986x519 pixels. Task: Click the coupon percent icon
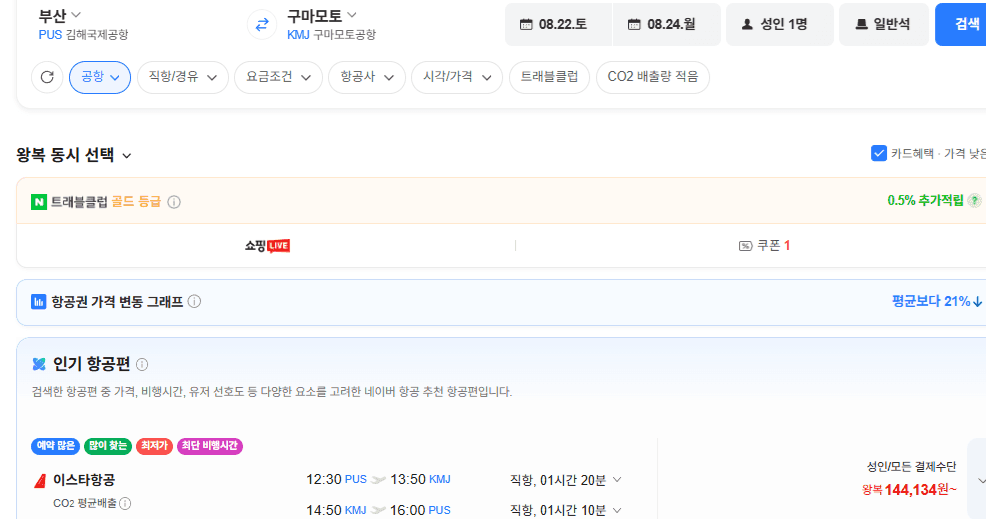[x=745, y=246]
